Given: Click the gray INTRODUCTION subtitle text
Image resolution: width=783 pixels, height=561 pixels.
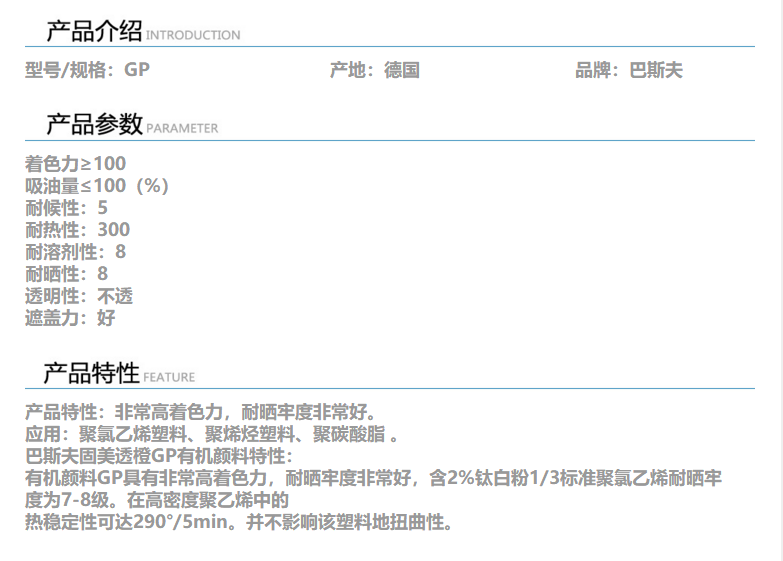Looking at the screenshot, I should 193,35.
